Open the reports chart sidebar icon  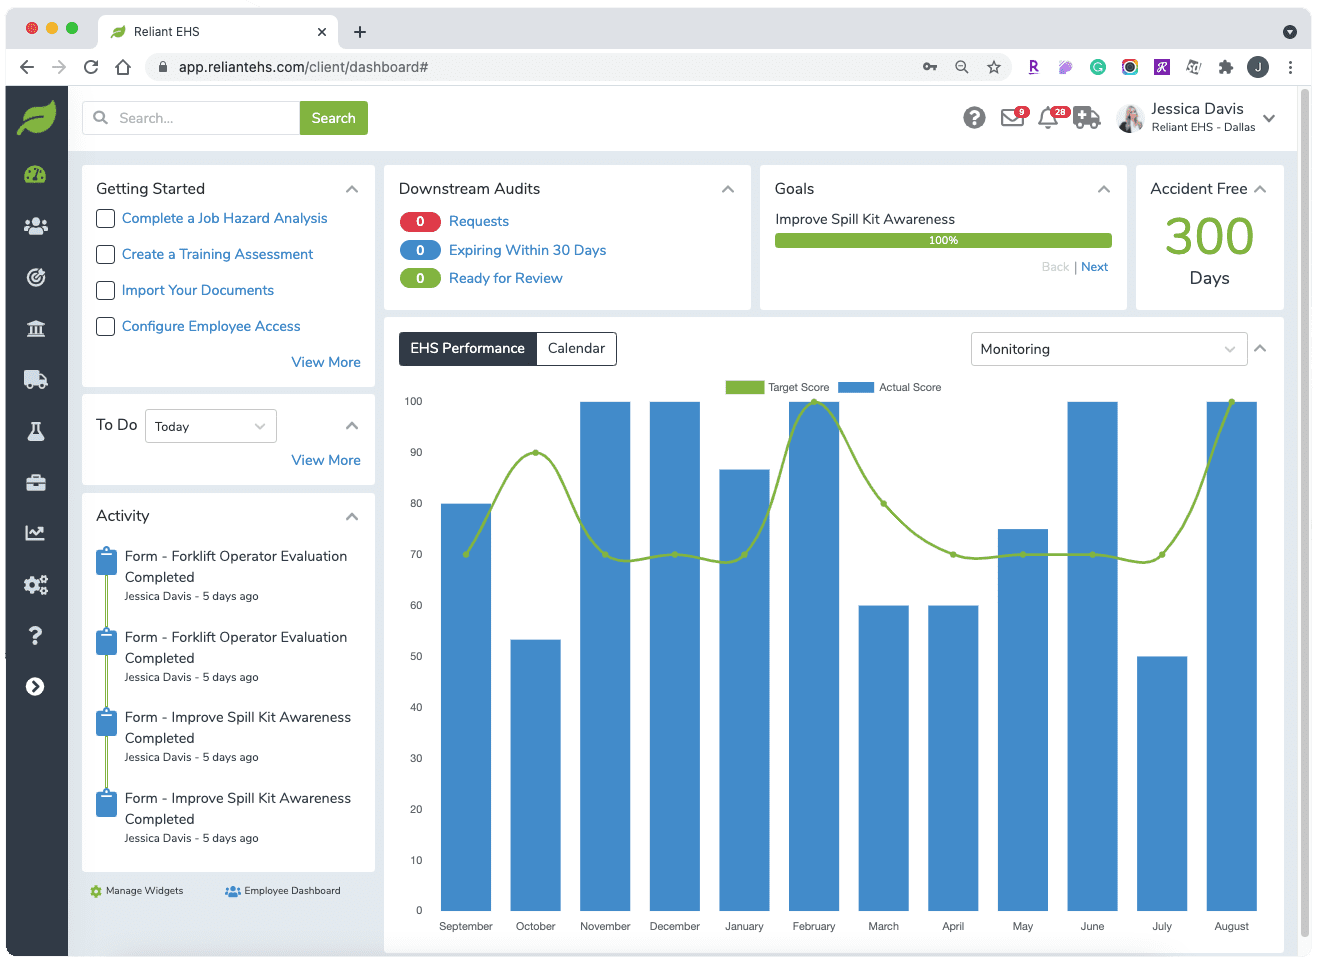[x=35, y=533]
